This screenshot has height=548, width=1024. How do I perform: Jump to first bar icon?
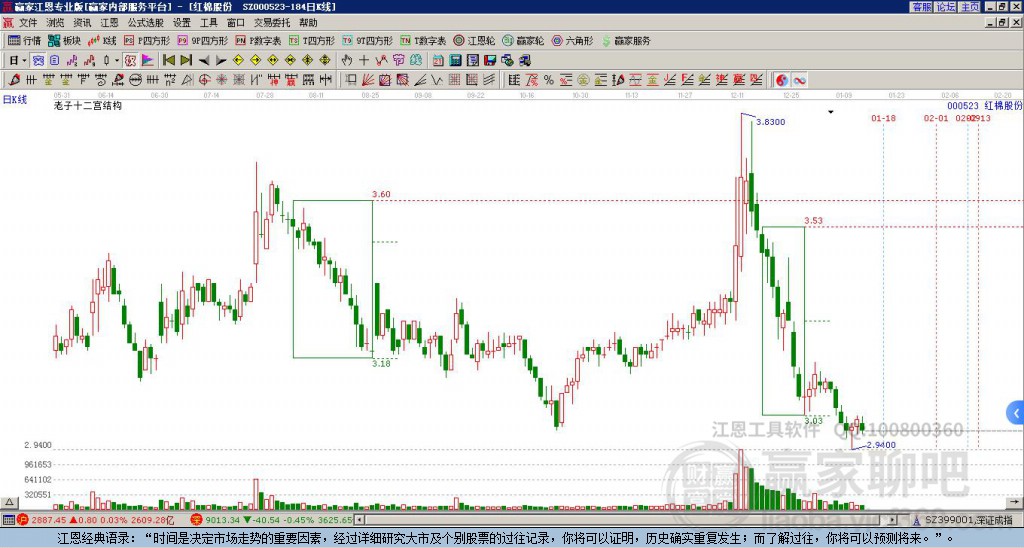tap(169, 60)
